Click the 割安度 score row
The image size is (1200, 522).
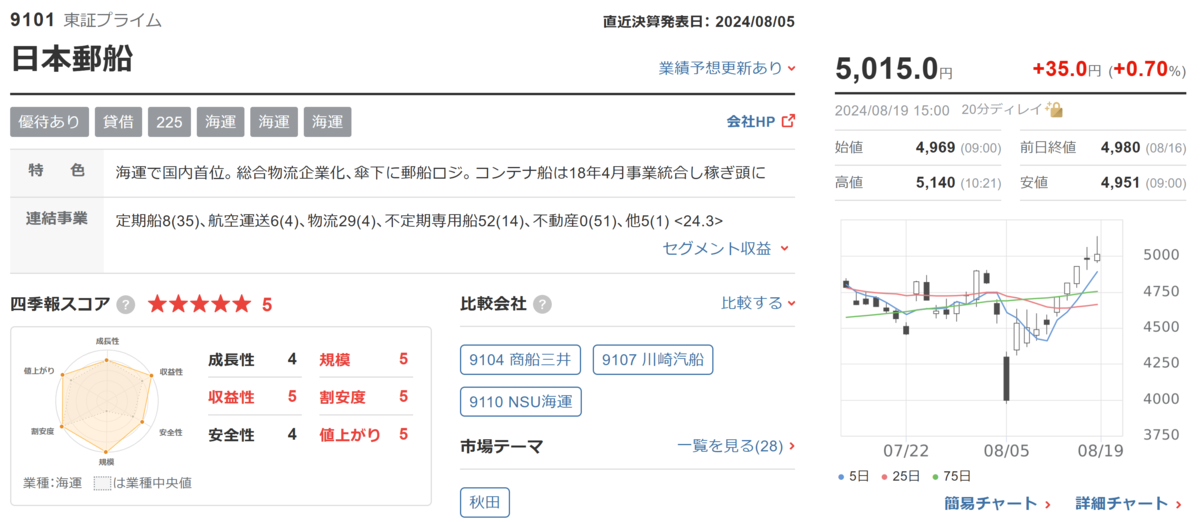point(365,397)
